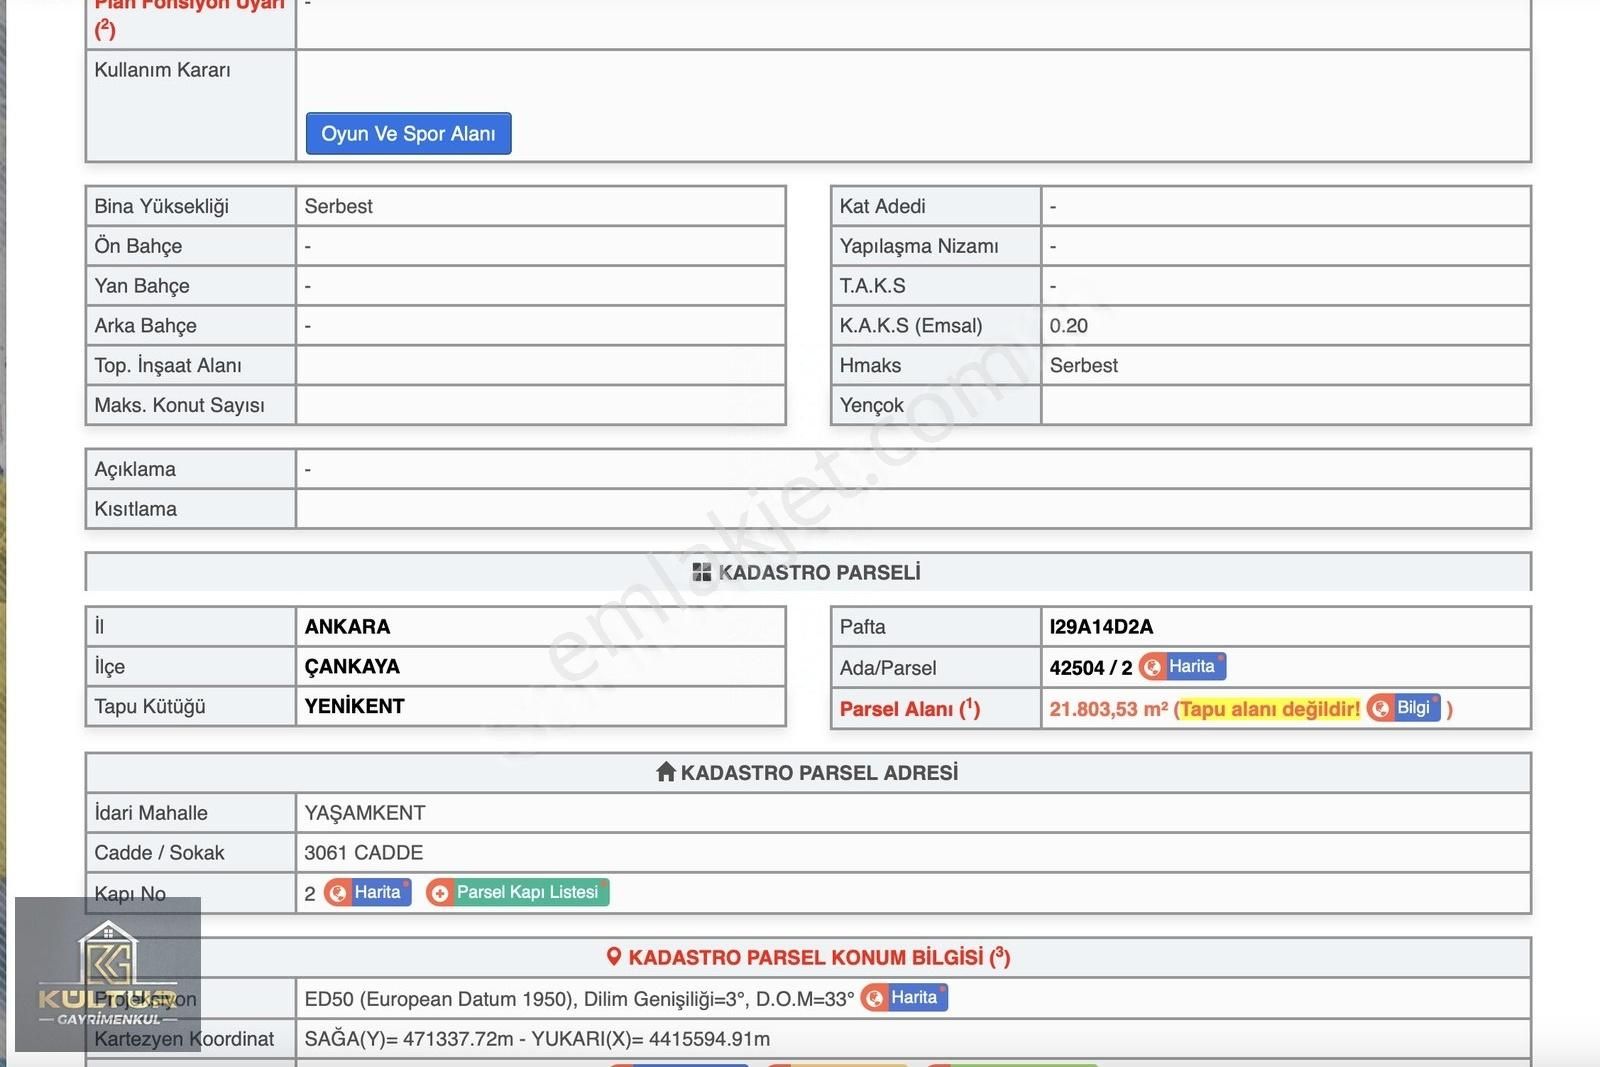Select the İlçe value ÇANKAYA
Viewport: 1600px width, 1067px height.
[x=352, y=667]
